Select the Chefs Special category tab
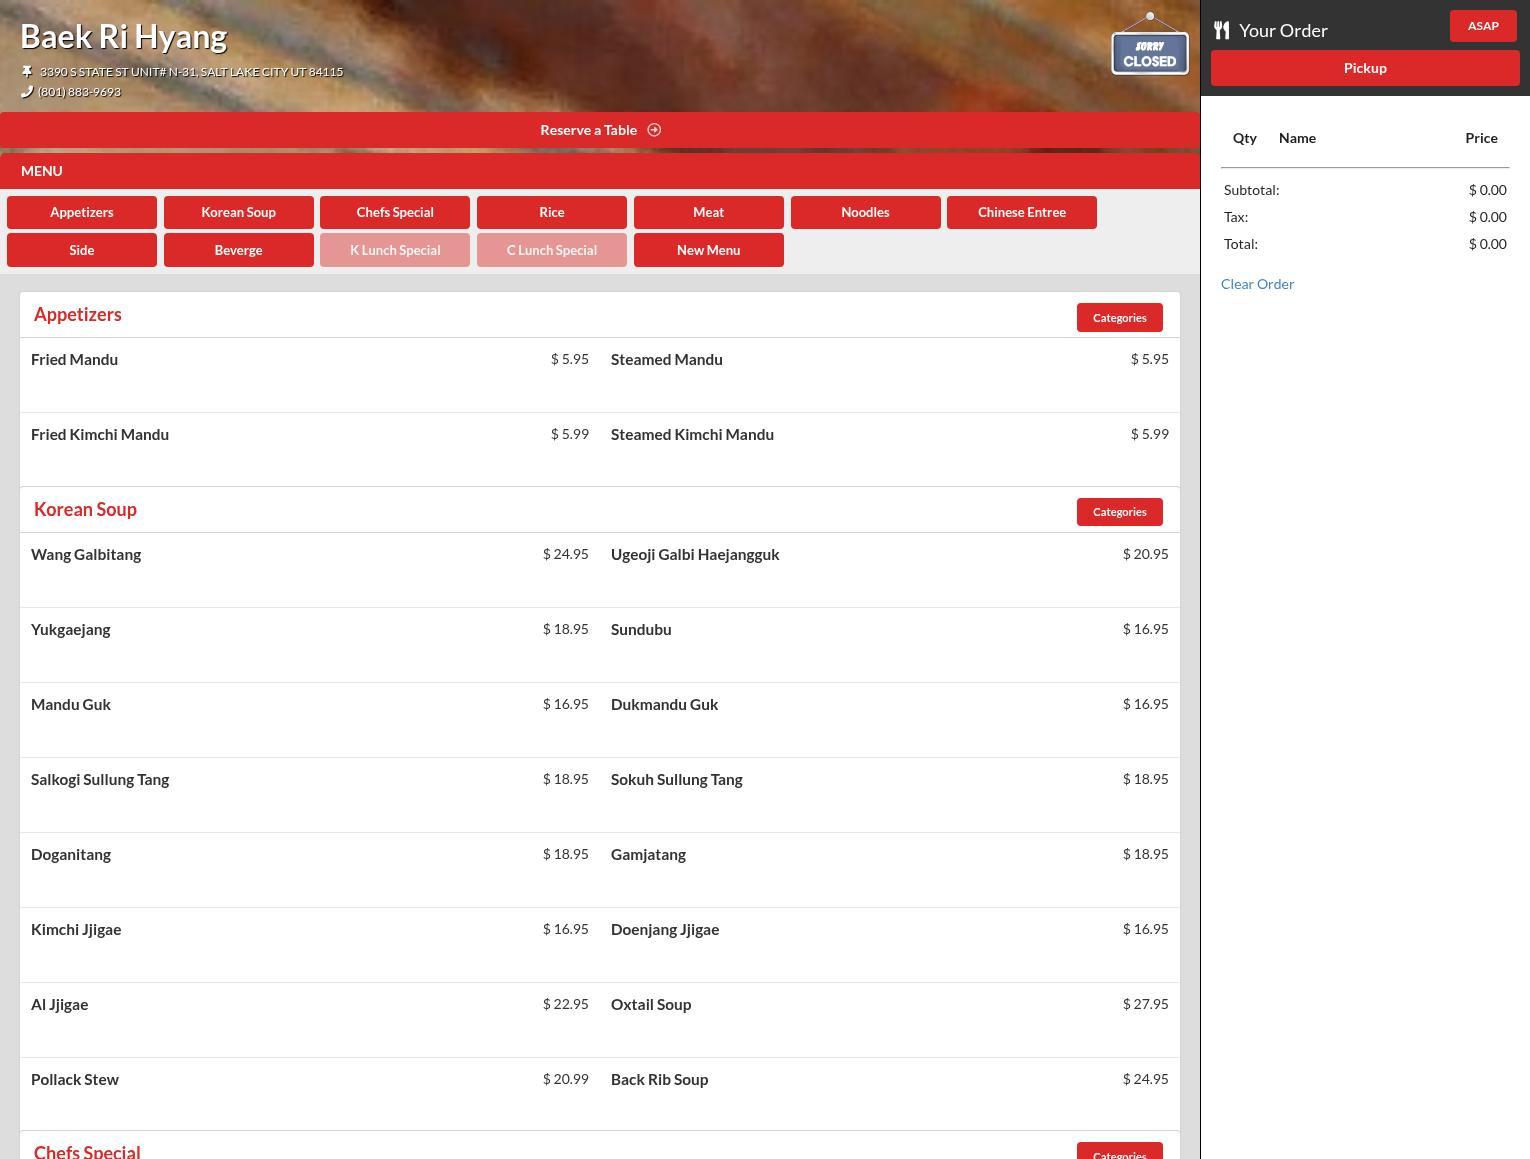1530x1159 pixels. [x=394, y=212]
